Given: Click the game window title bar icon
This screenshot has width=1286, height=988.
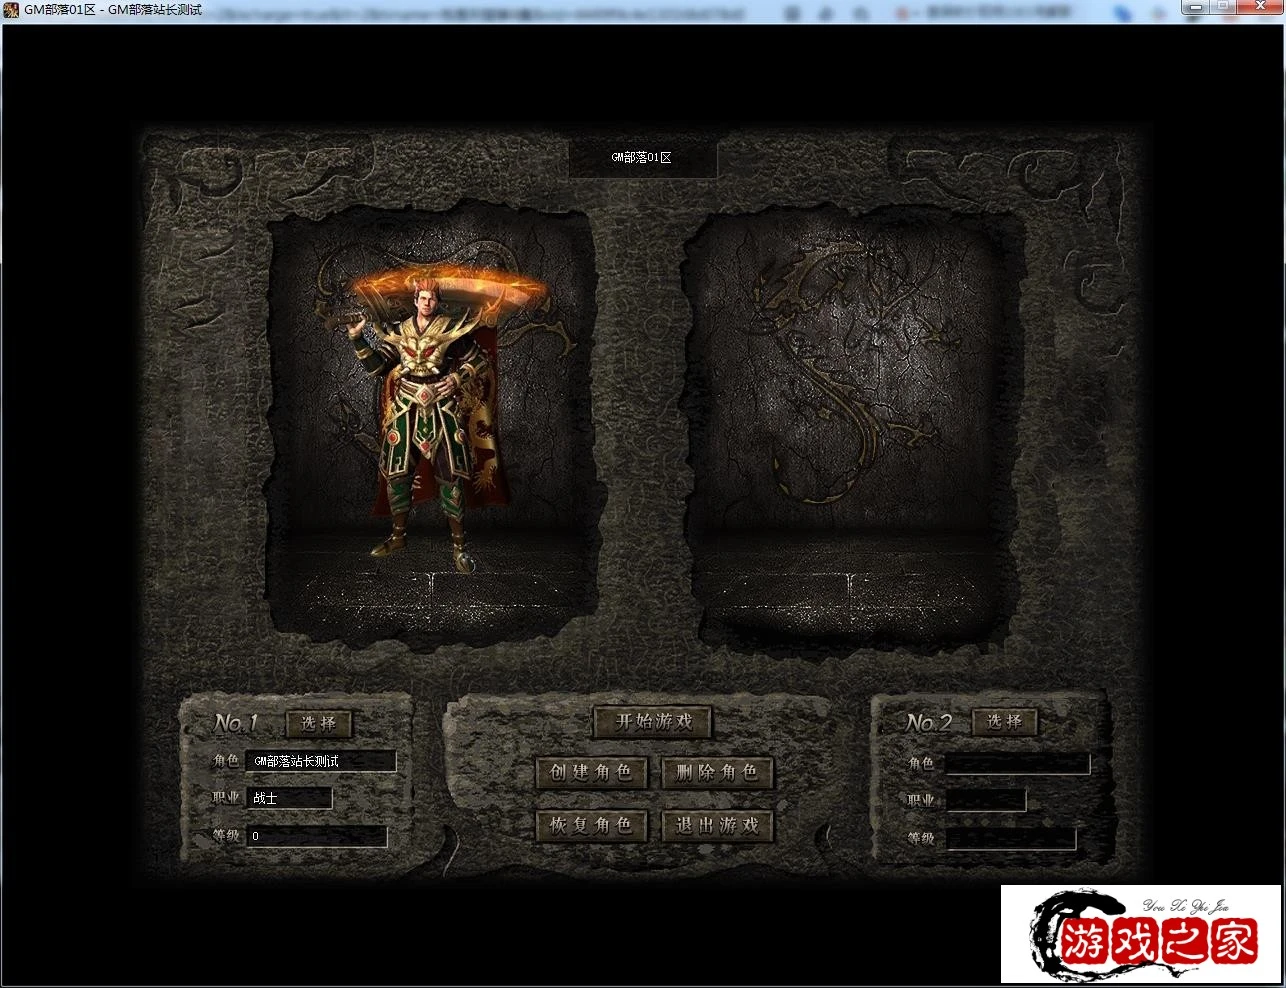Looking at the screenshot, I should 11,9.
